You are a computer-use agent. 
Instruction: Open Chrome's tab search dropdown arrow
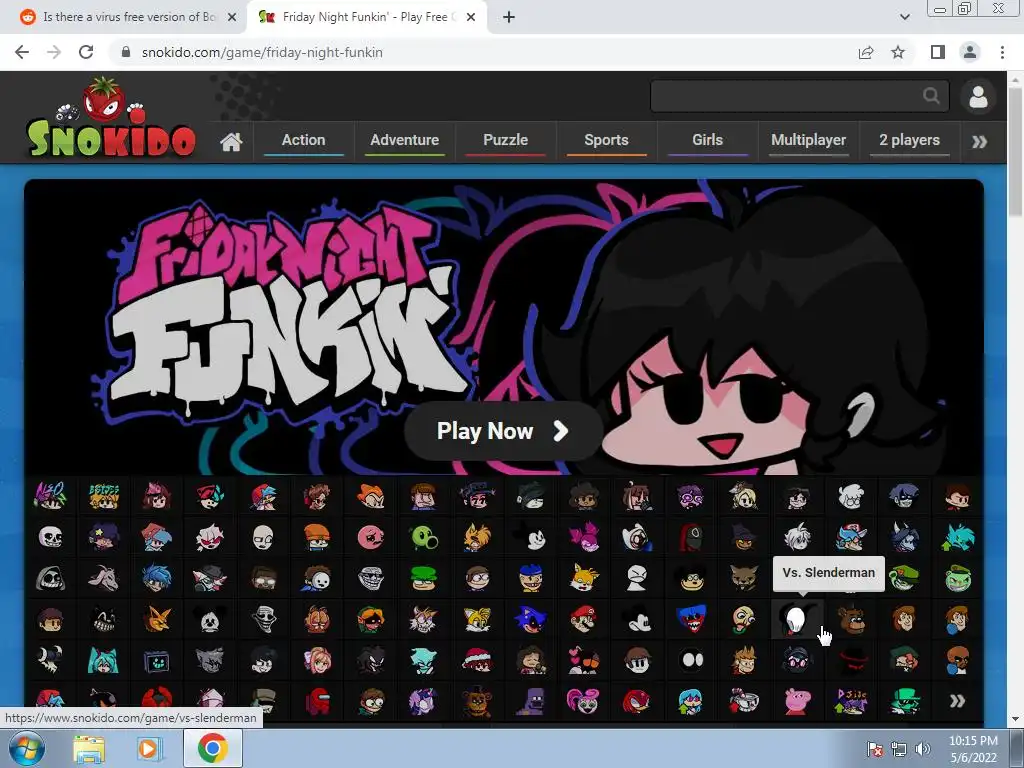coord(904,17)
